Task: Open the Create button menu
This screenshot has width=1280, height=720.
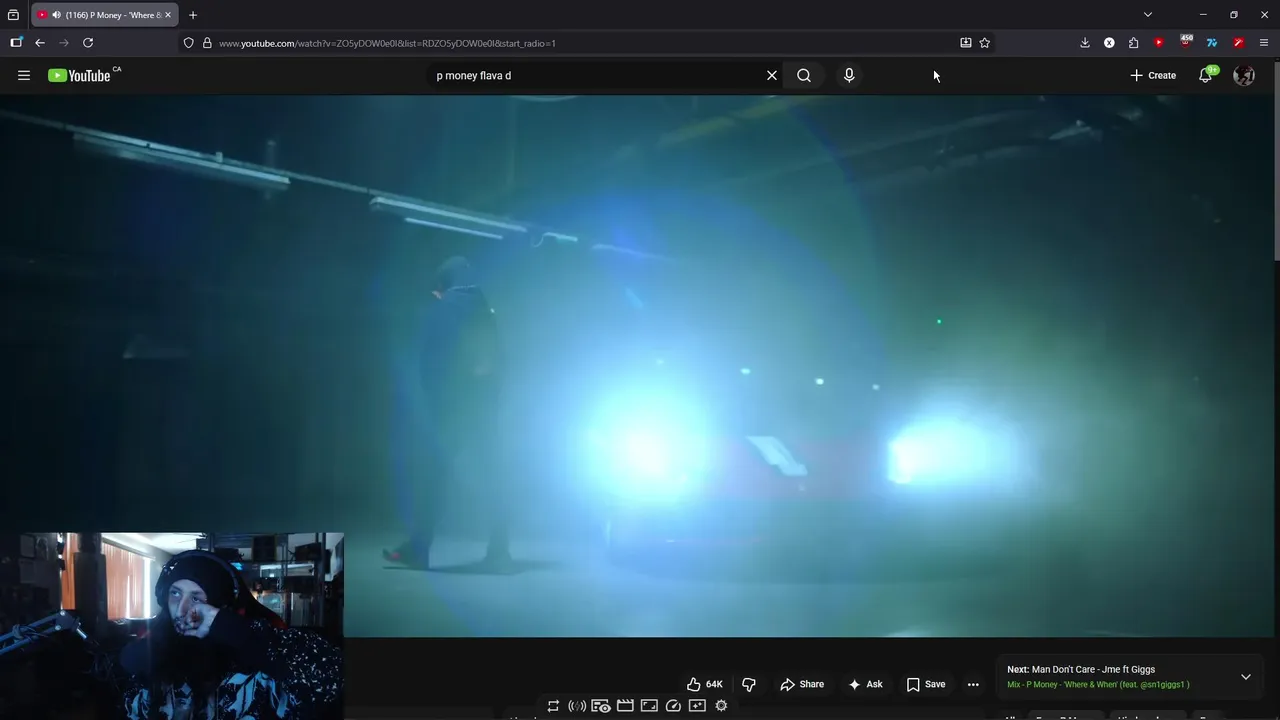Action: pos(1153,75)
